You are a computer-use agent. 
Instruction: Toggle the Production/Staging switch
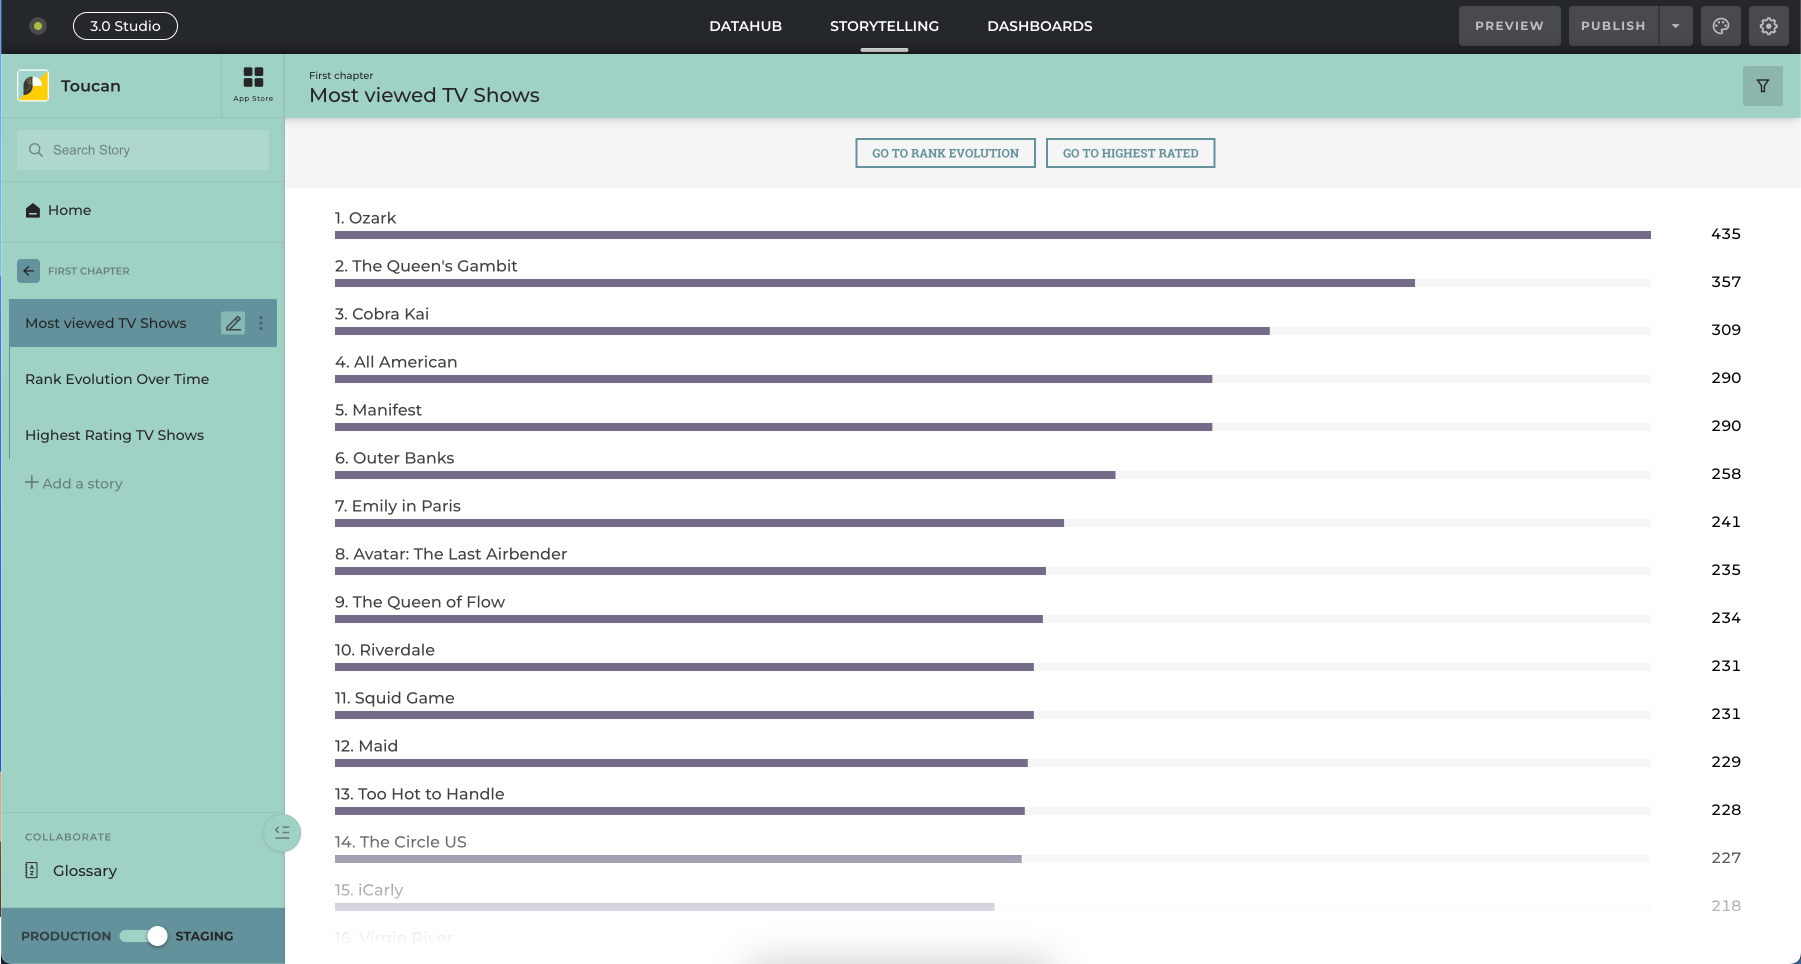coord(144,936)
